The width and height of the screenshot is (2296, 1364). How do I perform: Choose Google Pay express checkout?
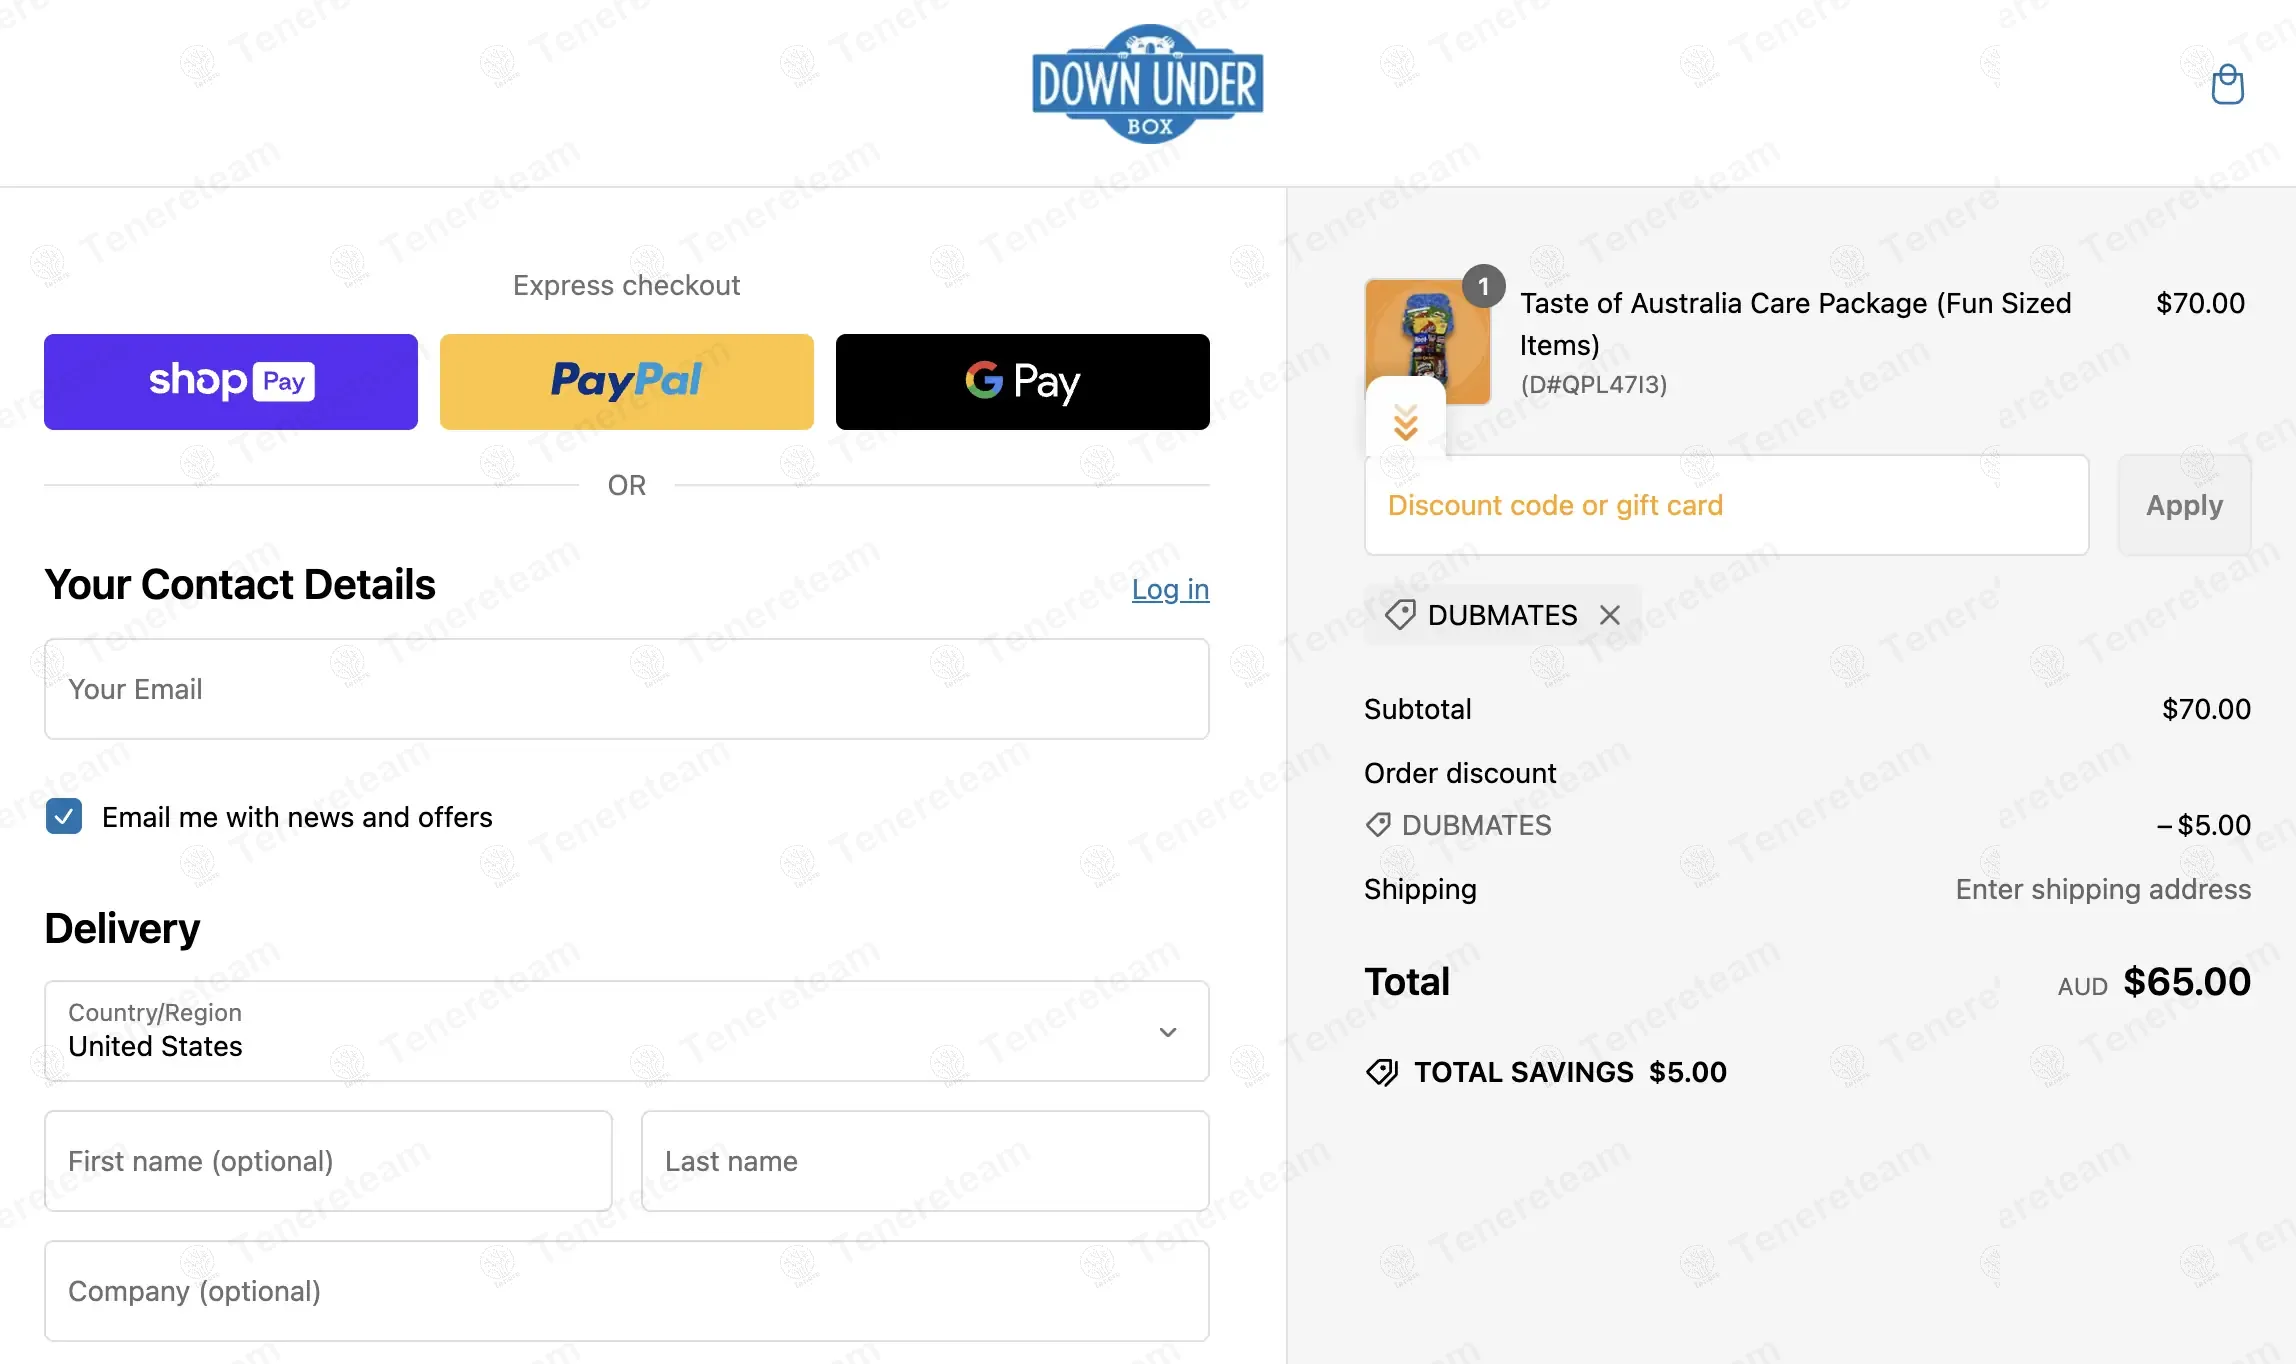1023,382
